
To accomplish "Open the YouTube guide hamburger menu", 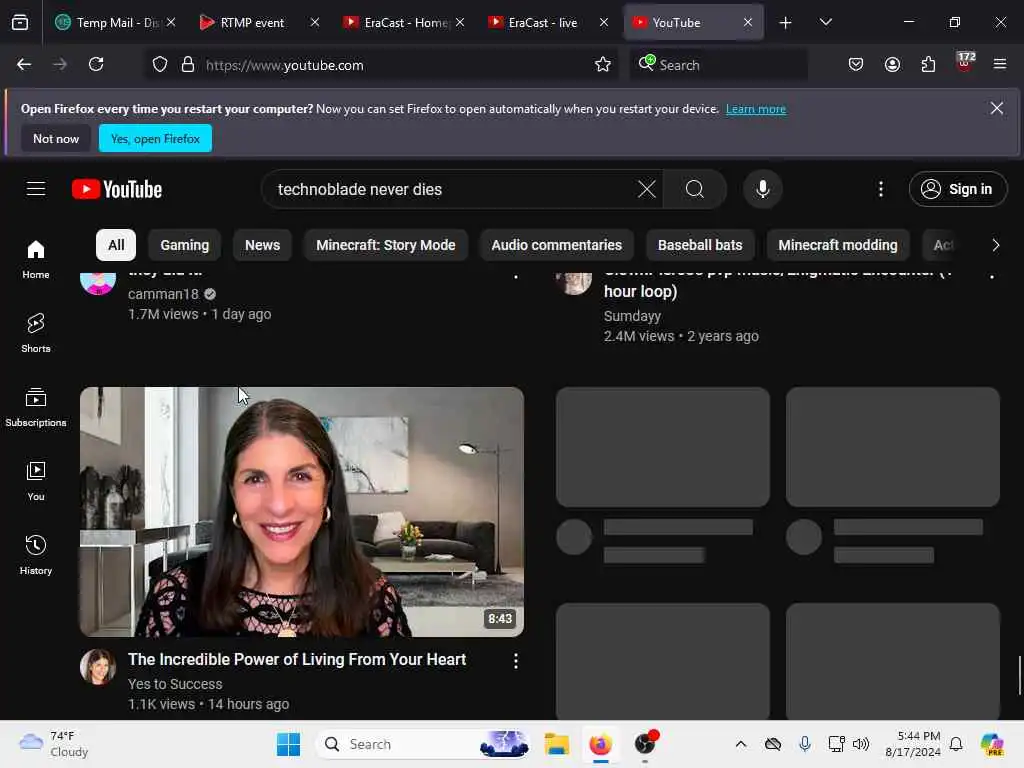I will (x=36, y=189).
